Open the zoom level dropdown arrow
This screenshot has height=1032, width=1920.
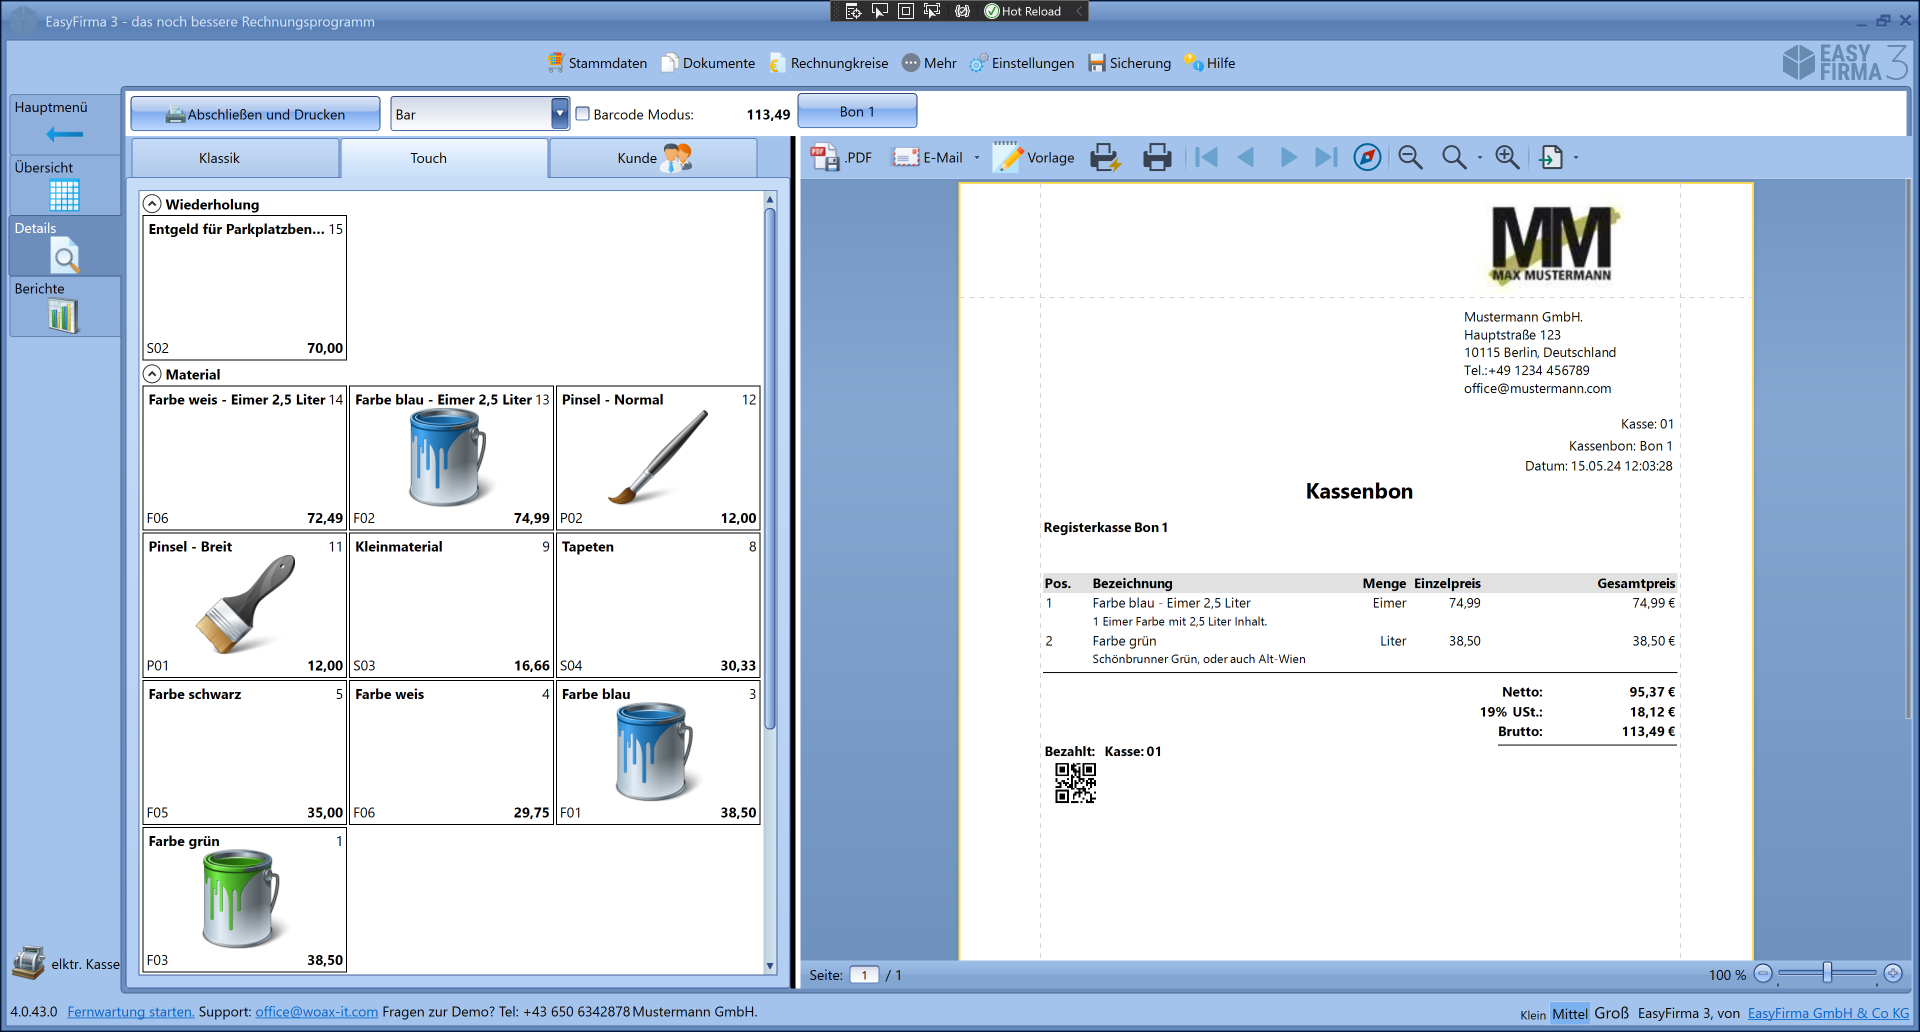tap(1480, 157)
